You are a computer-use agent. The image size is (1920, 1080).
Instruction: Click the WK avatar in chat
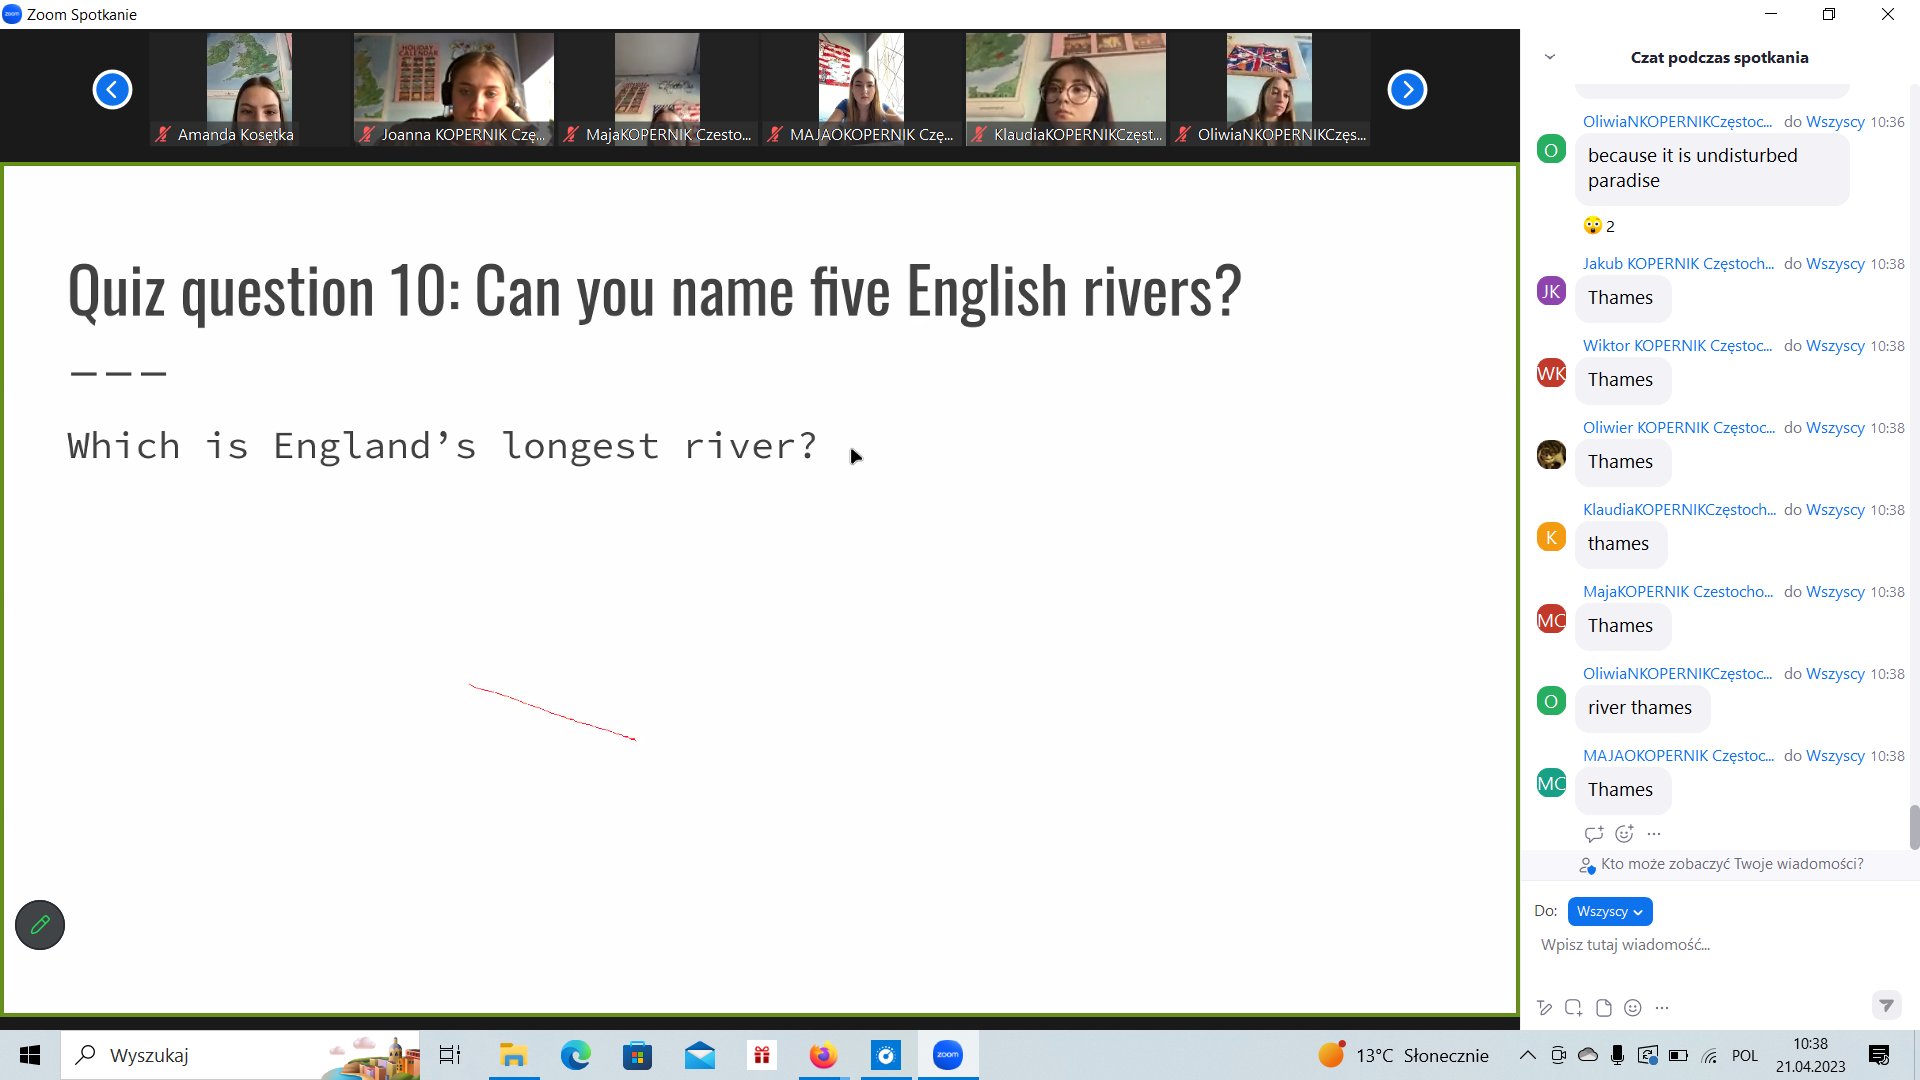pos(1551,373)
